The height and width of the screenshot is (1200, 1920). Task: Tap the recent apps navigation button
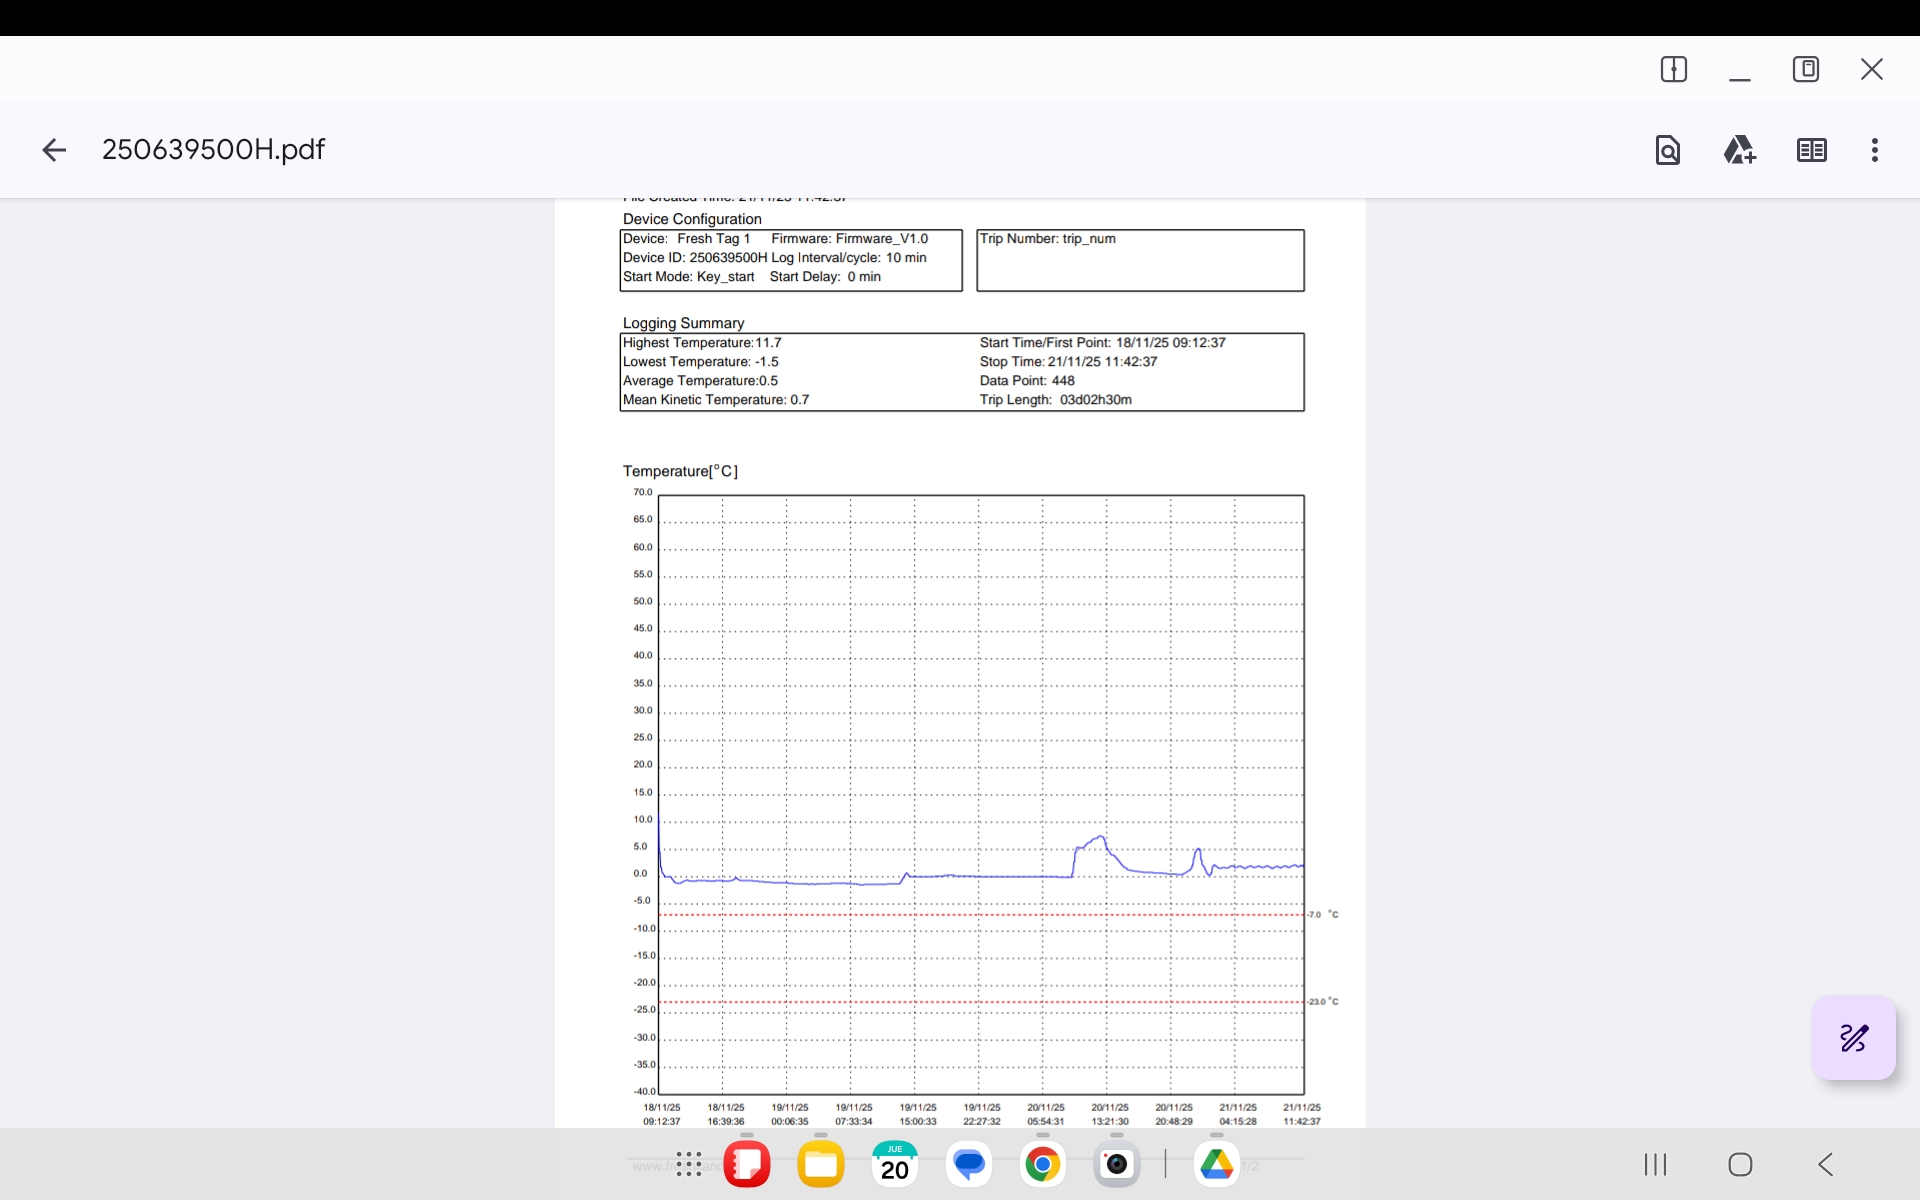[1655, 1164]
